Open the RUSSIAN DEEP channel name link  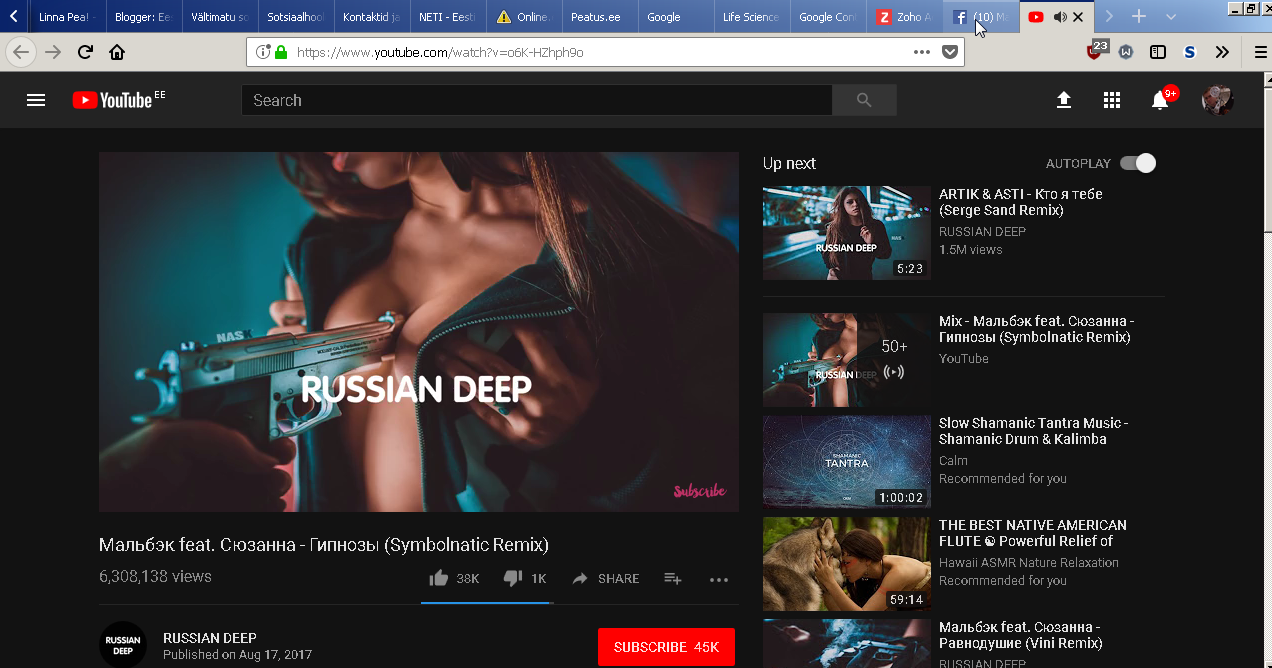tap(210, 638)
